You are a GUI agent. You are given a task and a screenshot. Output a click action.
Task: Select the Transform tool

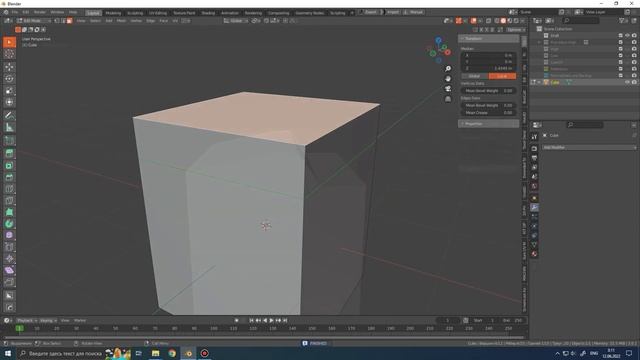(x=9, y=102)
